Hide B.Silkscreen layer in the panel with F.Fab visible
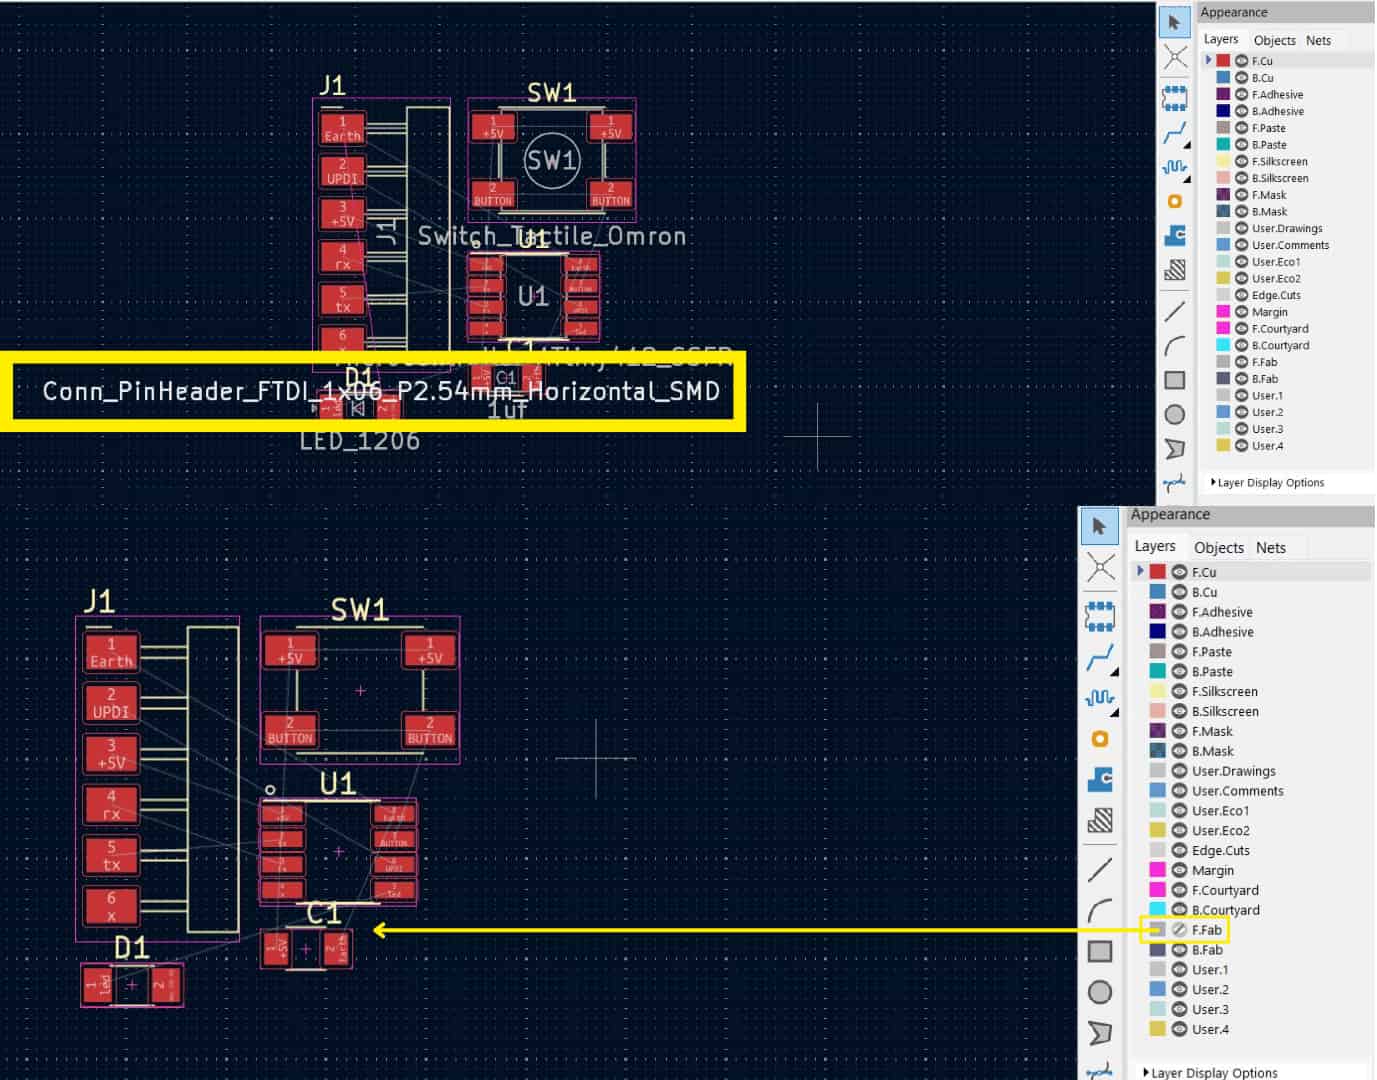1377x1080 pixels. coord(1241,178)
